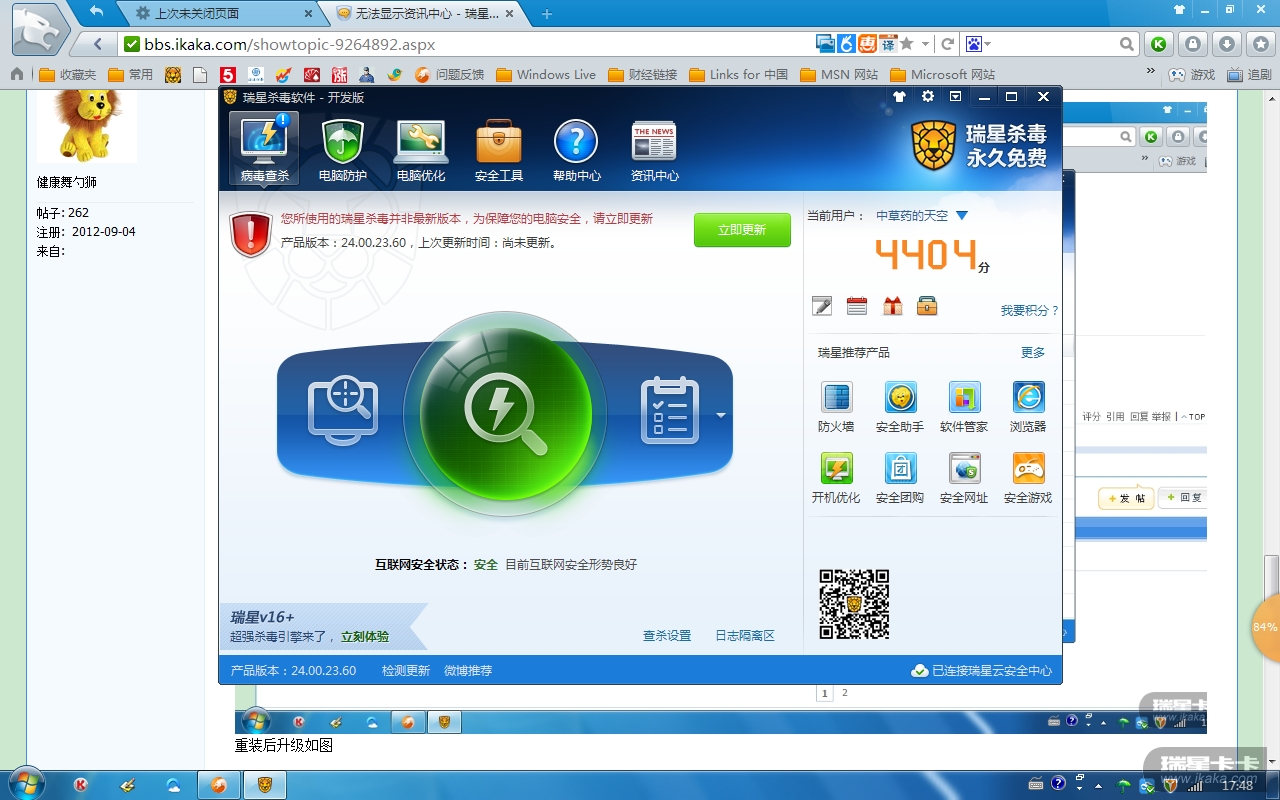Launch the 浏览器 product icon

tap(1028, 407)
